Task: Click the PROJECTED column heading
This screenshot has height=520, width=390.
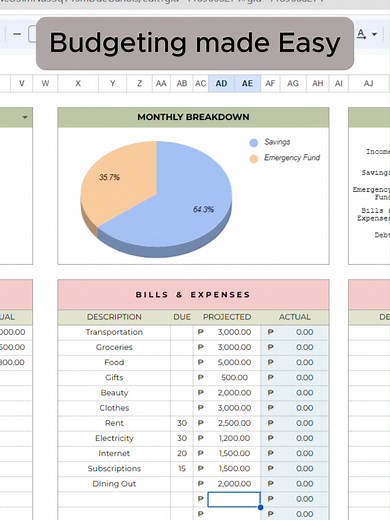Action: (x=227, y=317)
